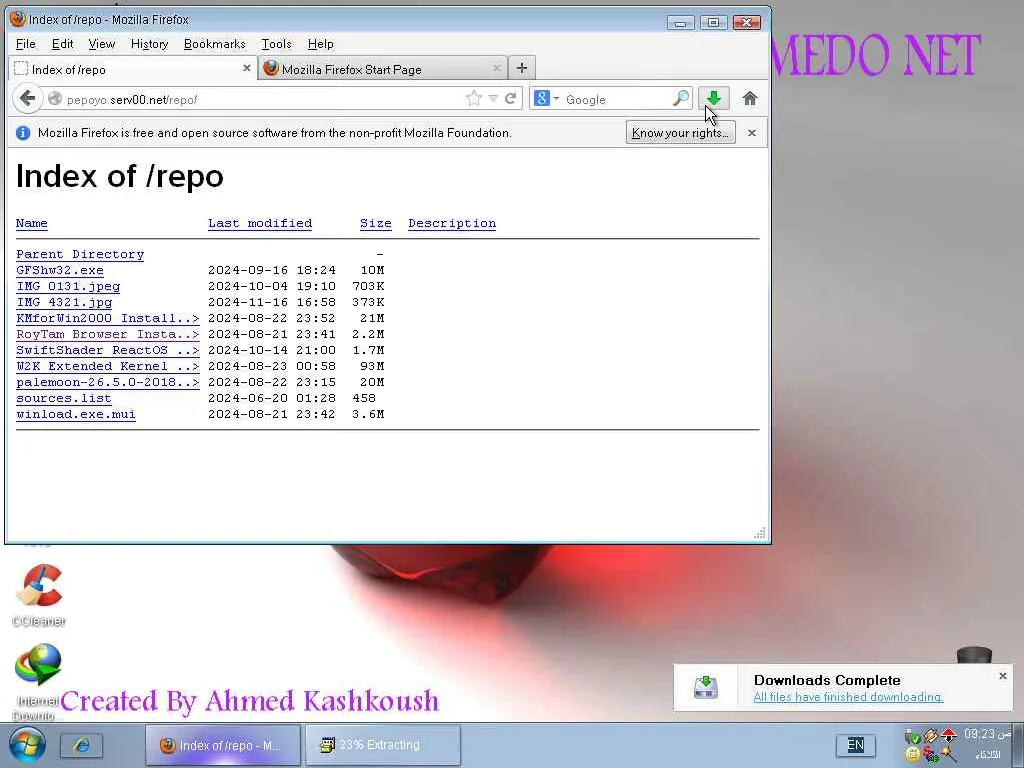Image resolution: width=1024 pixels, height=768 pixels.
Task: Open the Windows Start orb
Action: (27, 745)
